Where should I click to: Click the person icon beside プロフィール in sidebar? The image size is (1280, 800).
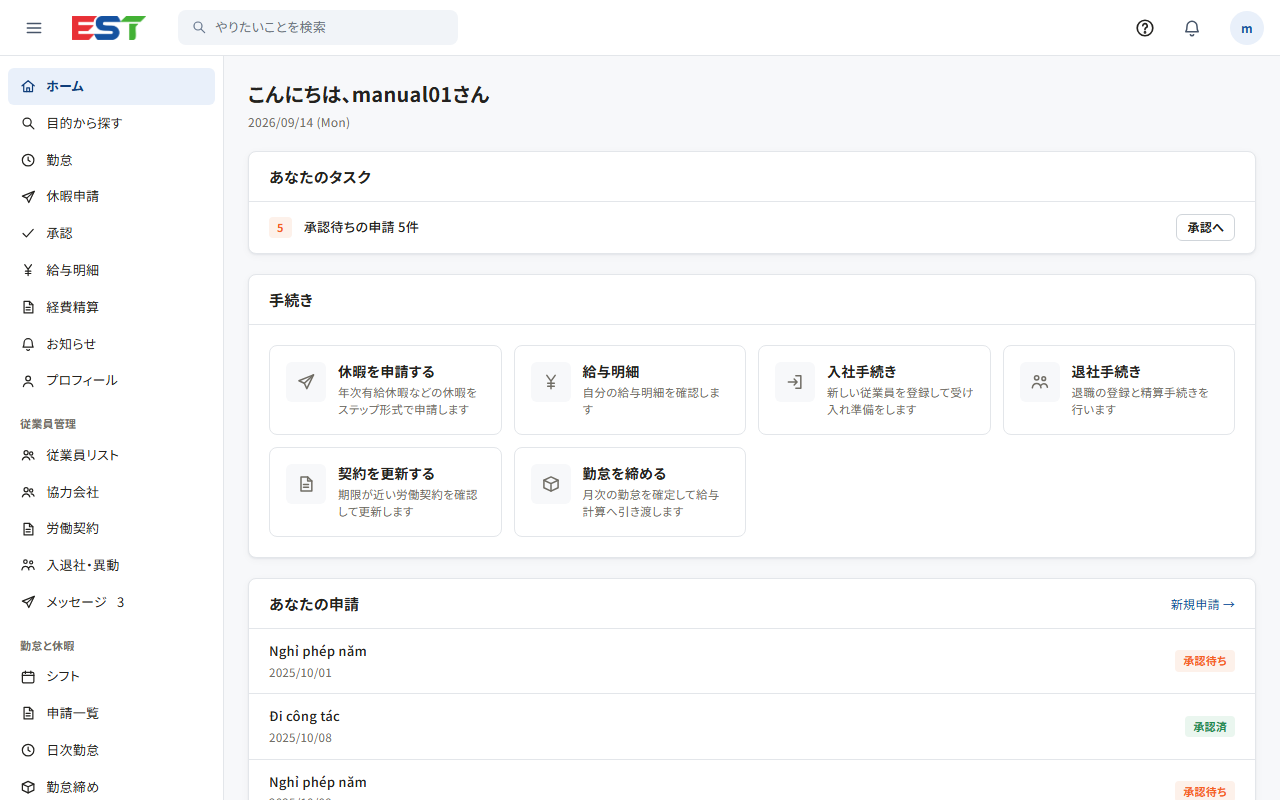[28, 380]
